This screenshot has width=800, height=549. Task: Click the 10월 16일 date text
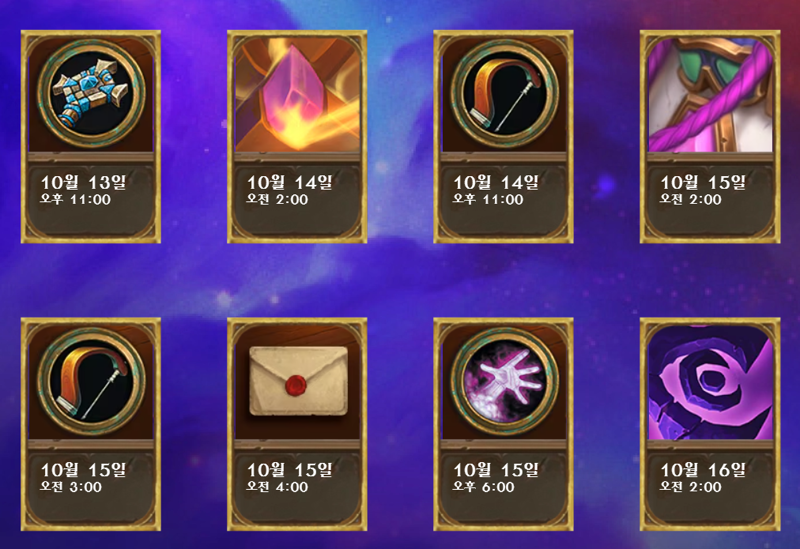click(x=703, y=469)
